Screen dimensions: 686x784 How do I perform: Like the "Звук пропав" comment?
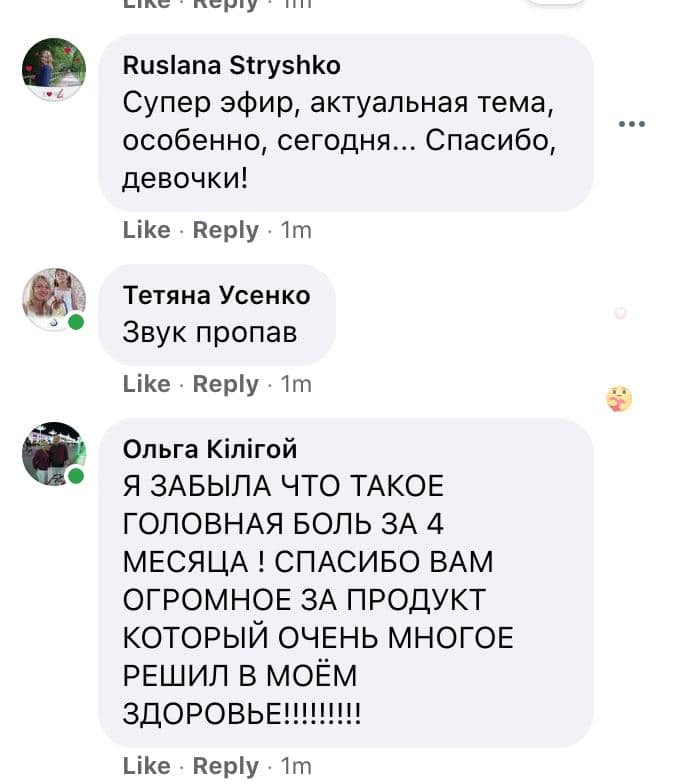point(146,384)
